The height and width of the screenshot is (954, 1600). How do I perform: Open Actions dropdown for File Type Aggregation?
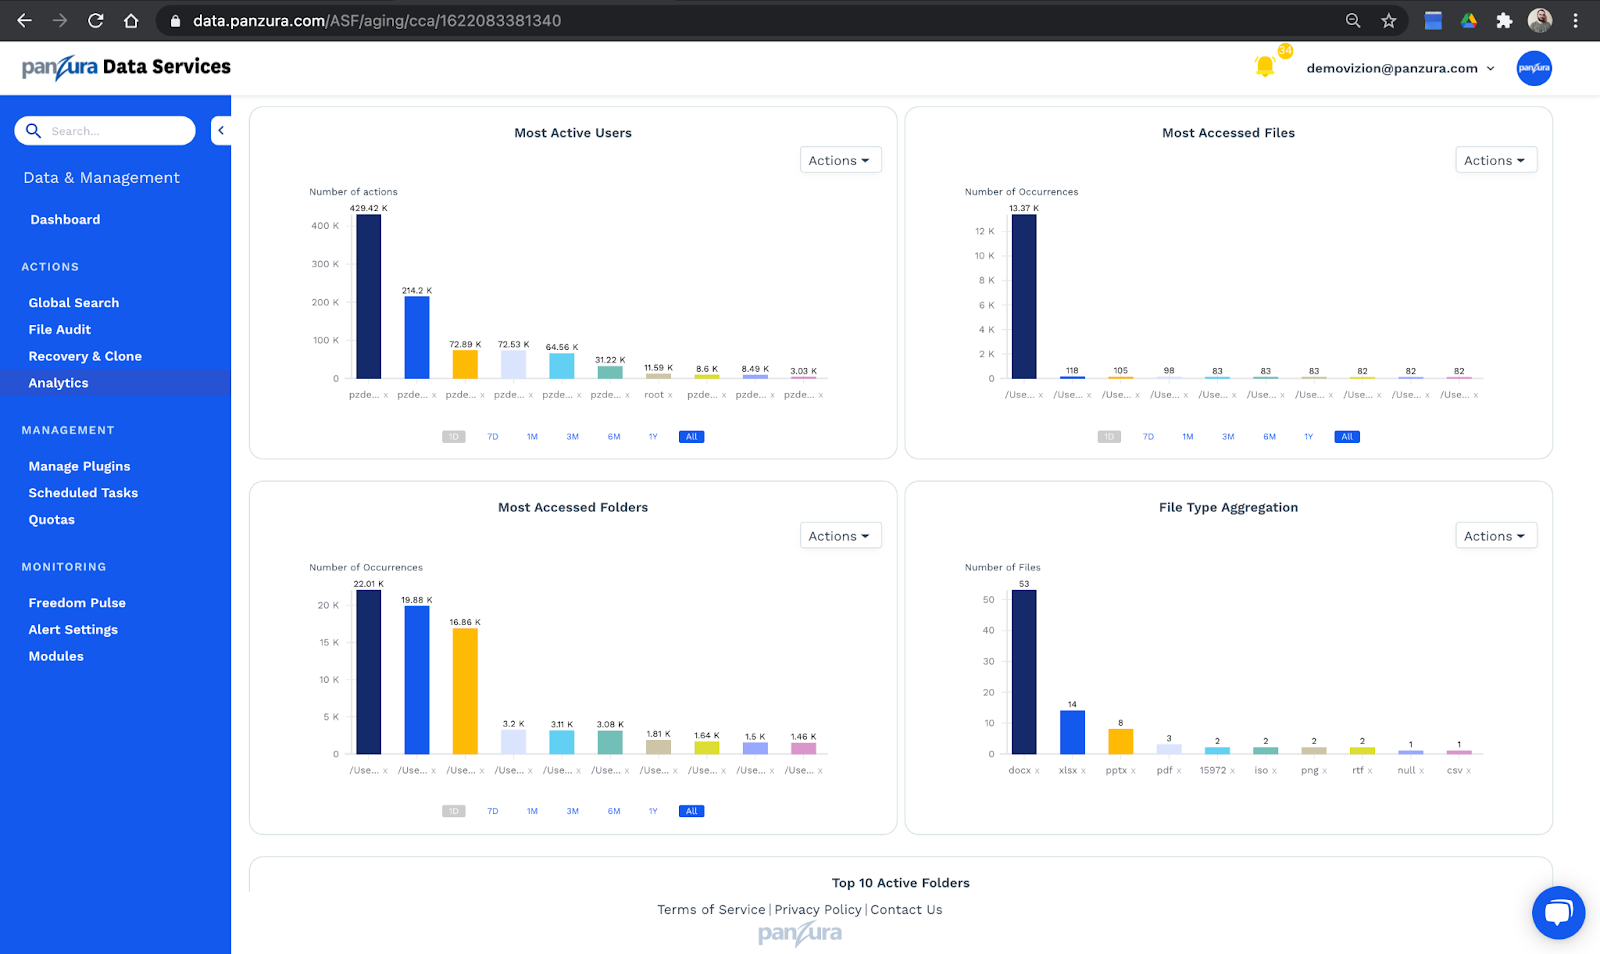[1496, 536]
